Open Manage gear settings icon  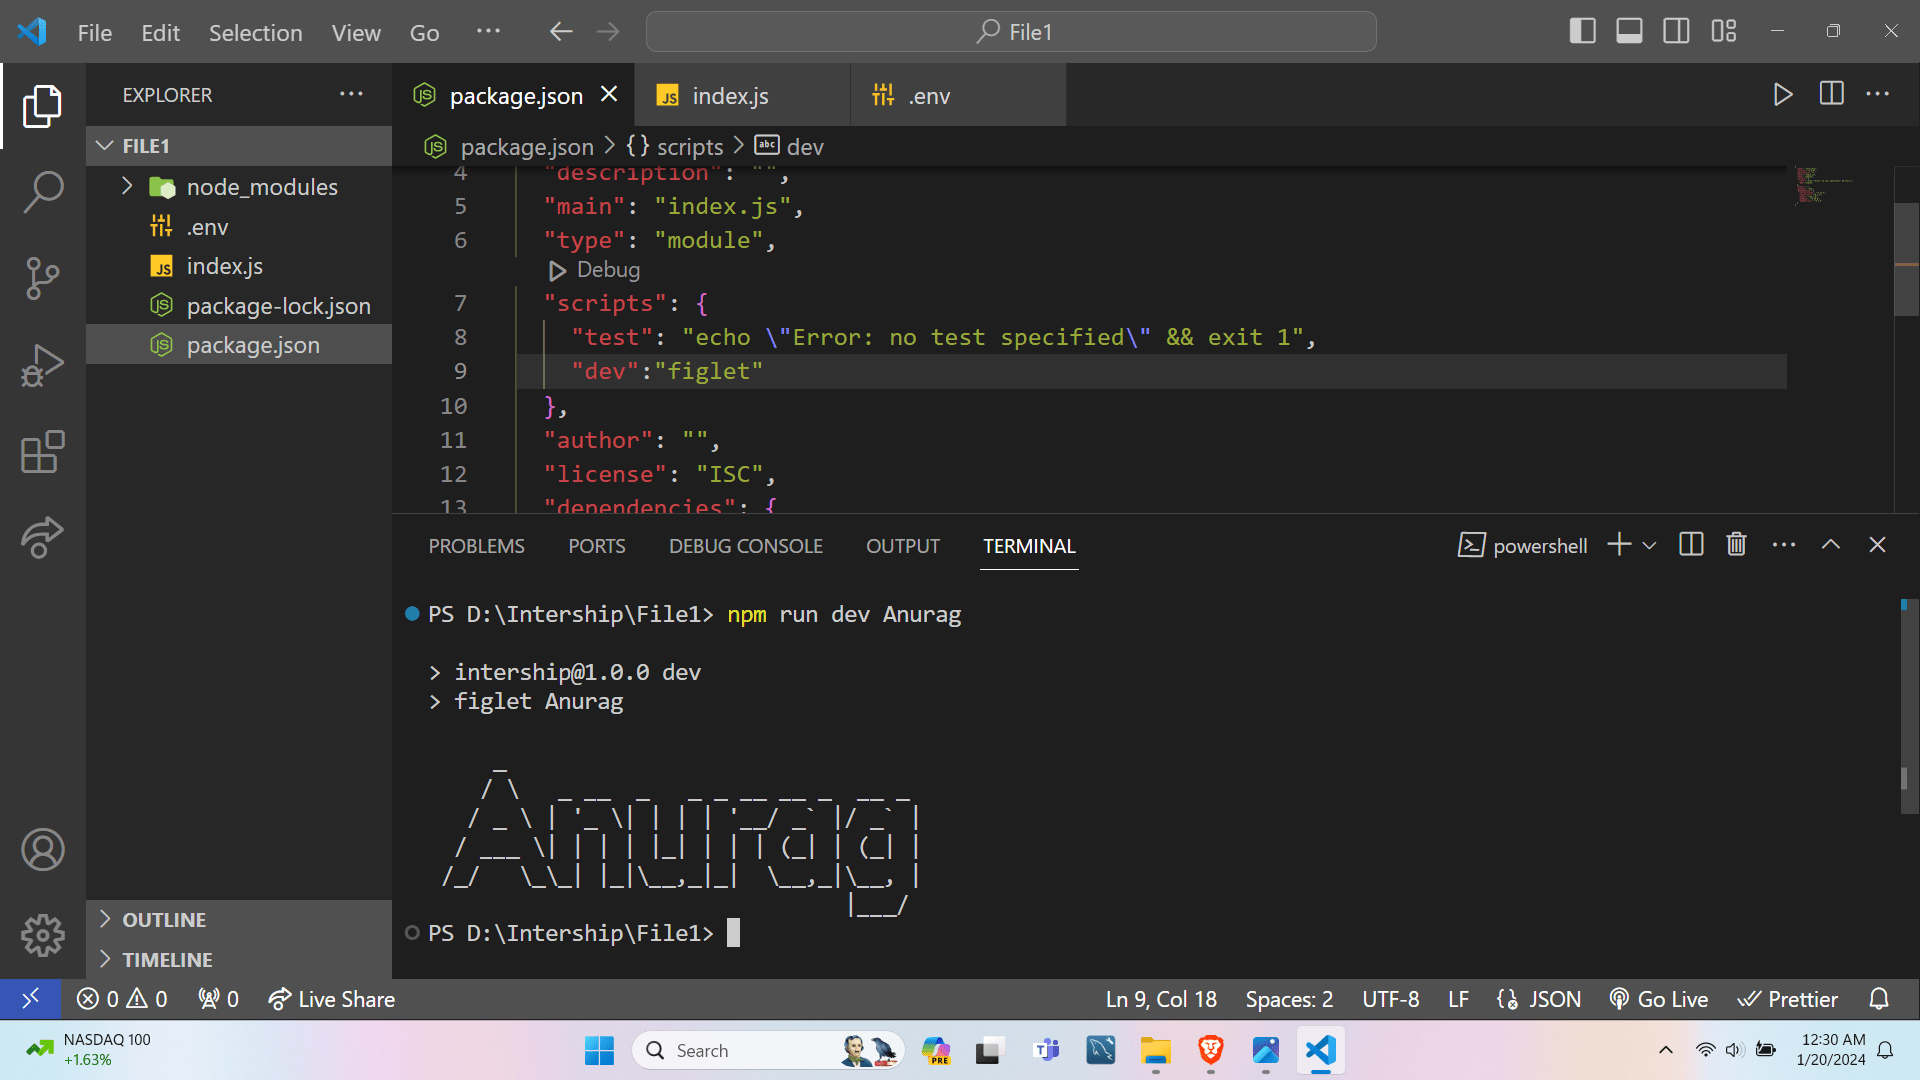coord(43,935)
